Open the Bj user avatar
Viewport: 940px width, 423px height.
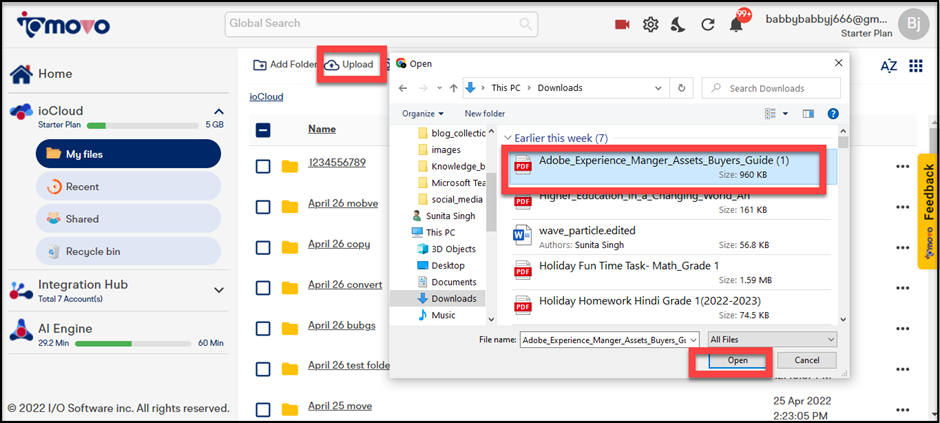pos(914,24)
